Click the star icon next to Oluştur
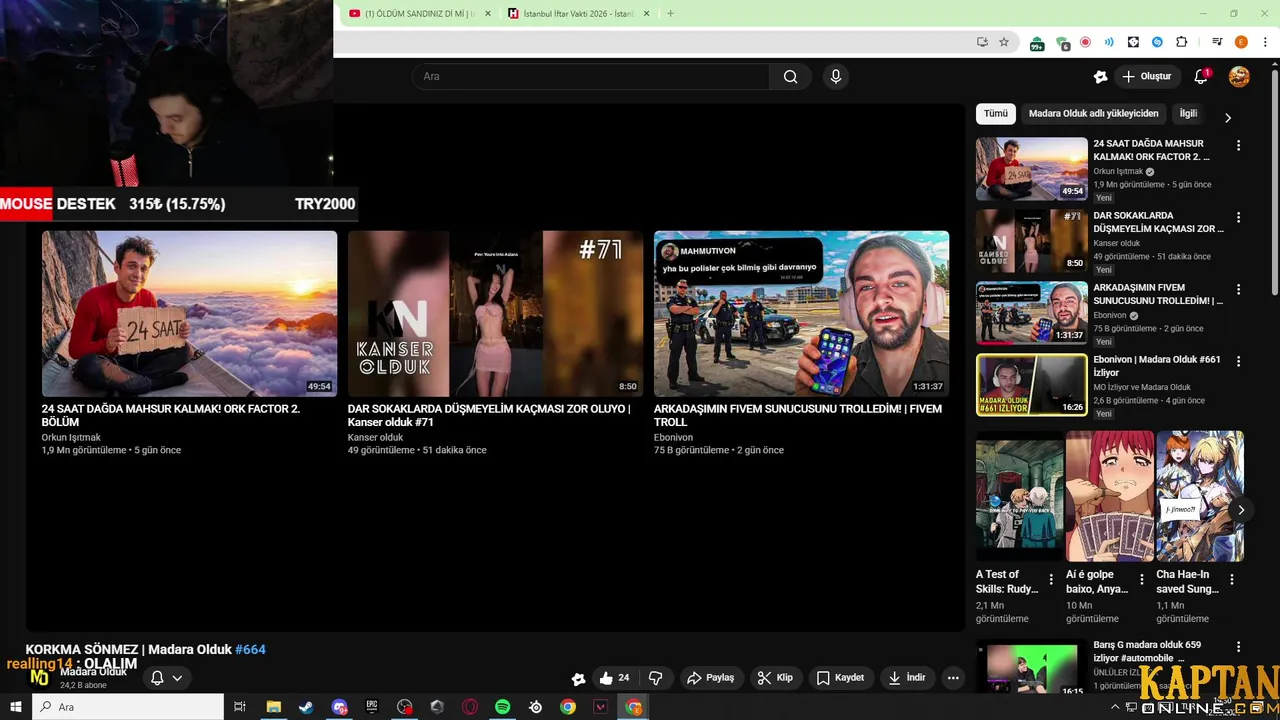 1100,77
